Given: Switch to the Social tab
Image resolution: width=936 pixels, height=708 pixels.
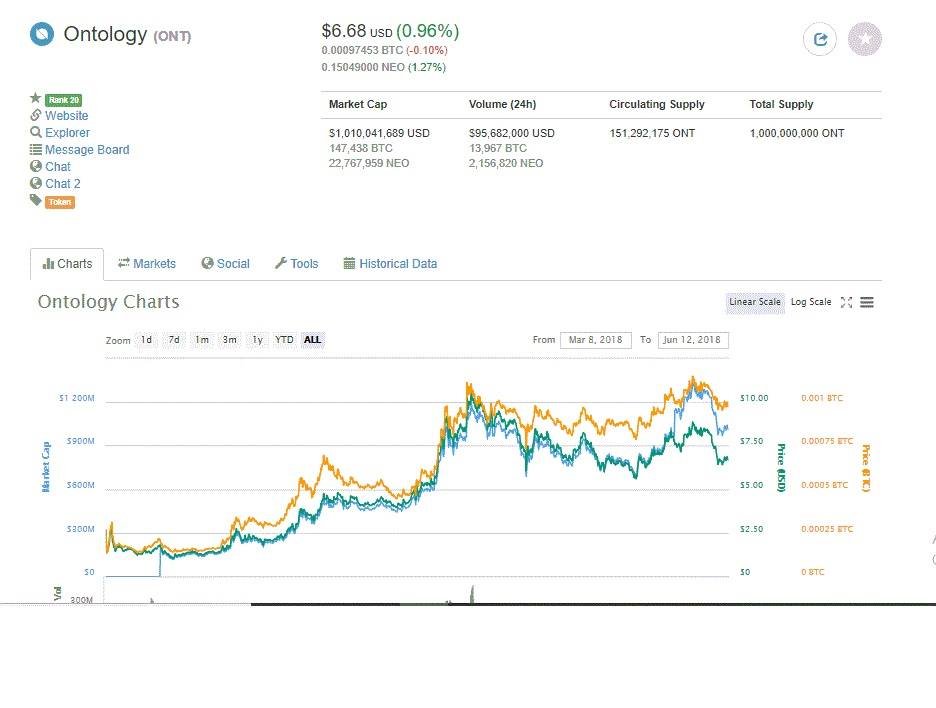Looking at the screenshot, I should 226,264.
